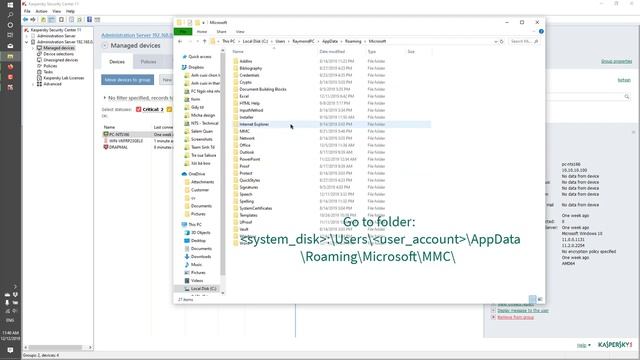Open address bar history dropdown in Explorer
This screenshot has width=640, height=360.
496,41
